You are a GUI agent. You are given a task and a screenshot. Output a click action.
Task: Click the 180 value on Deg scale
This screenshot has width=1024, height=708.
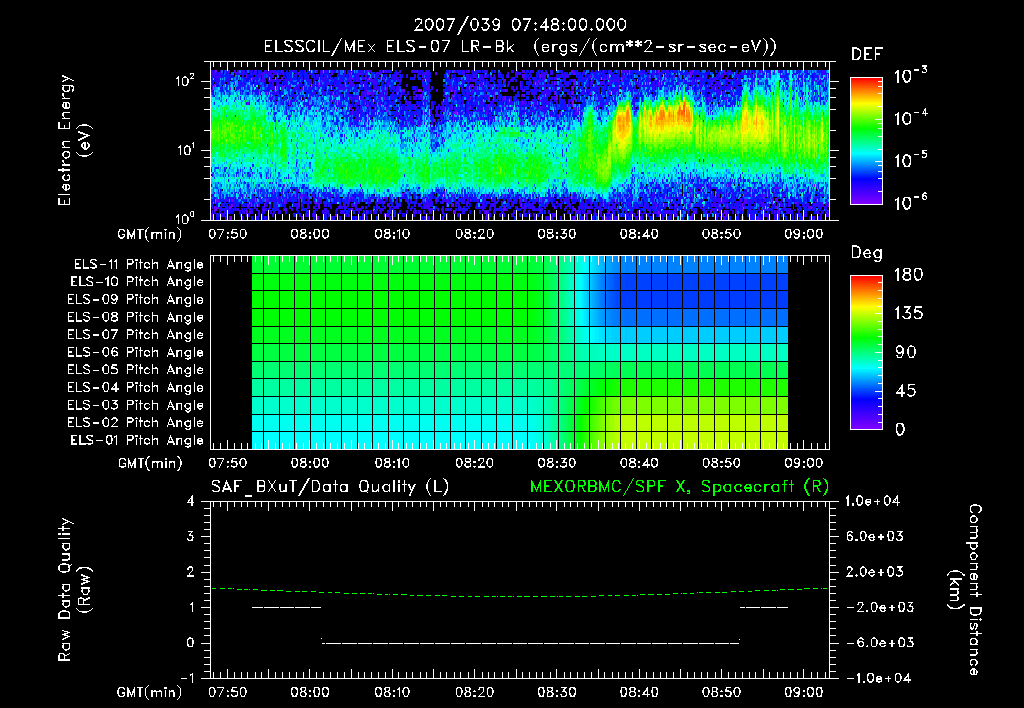(908, 275)
